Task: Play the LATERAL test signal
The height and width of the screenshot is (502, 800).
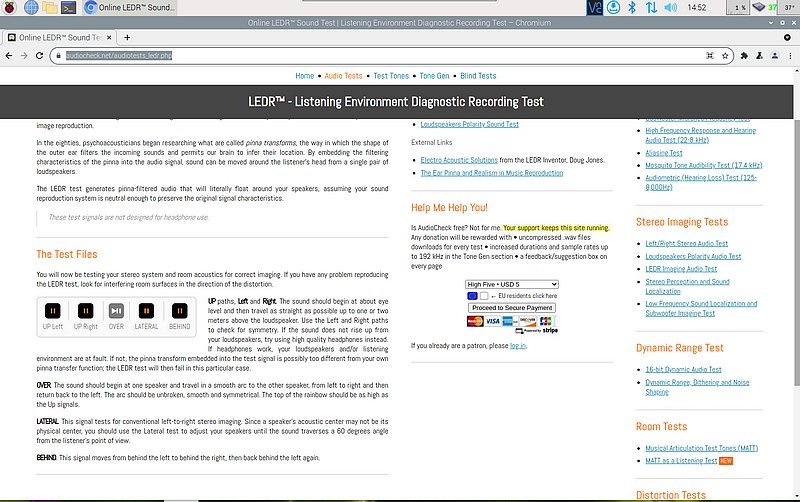Action: 146,311
